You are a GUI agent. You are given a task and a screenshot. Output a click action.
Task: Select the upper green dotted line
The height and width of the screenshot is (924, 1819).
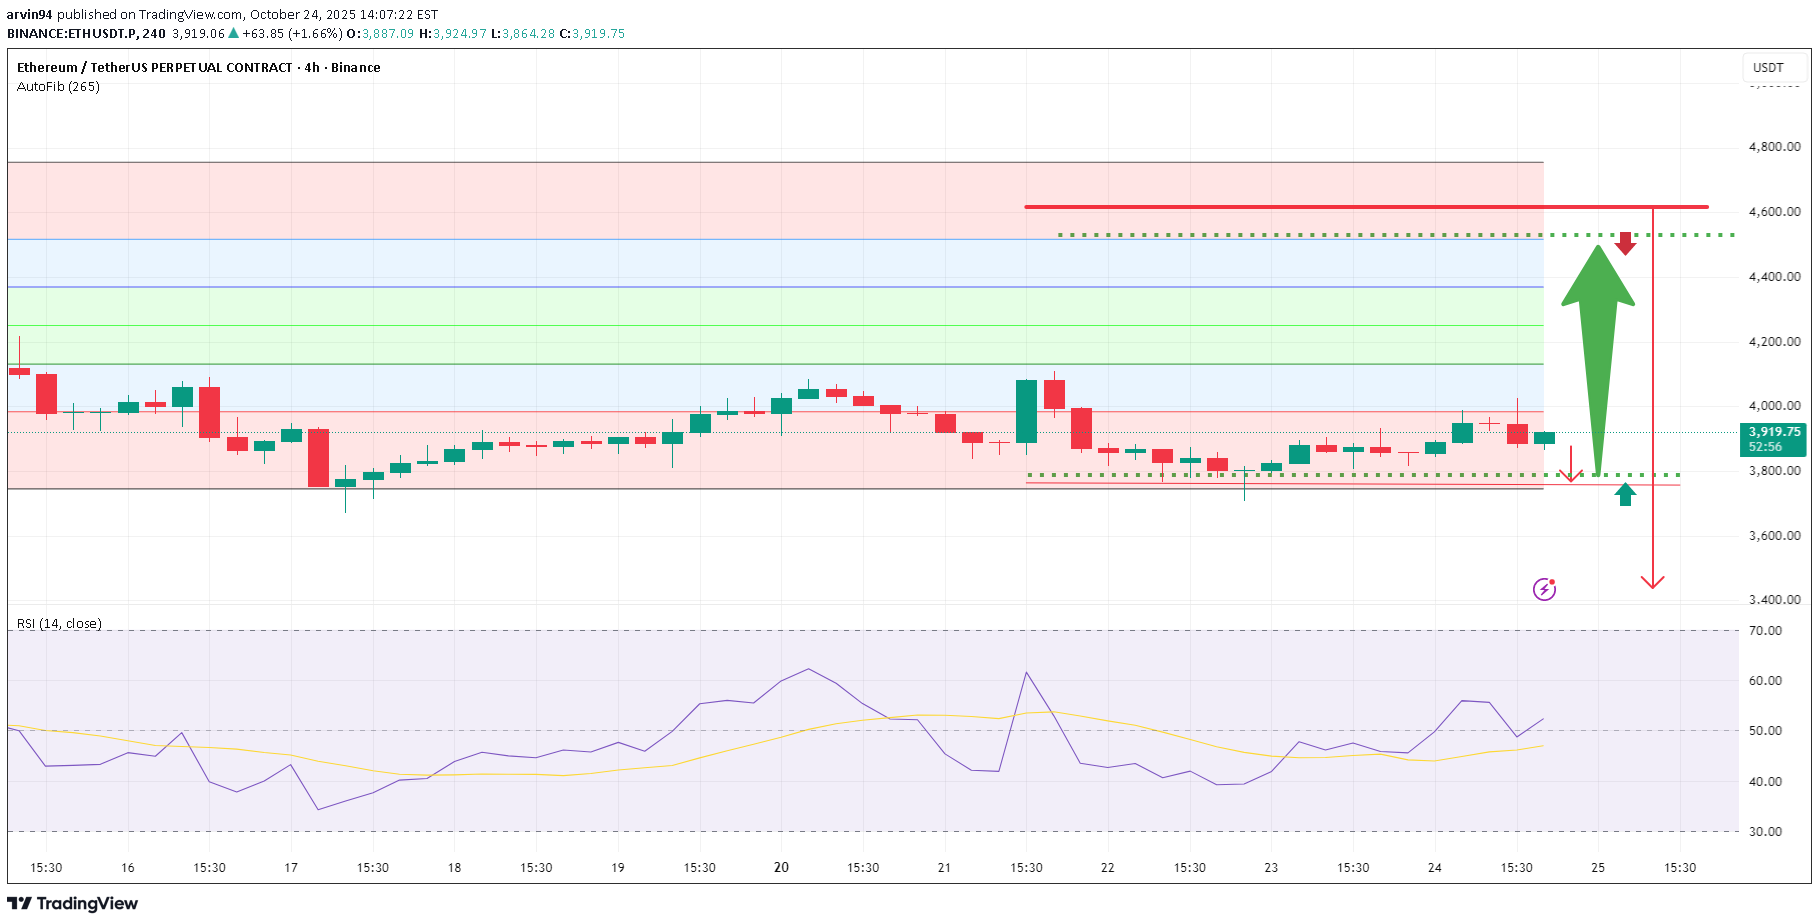tap(1300, 235)
